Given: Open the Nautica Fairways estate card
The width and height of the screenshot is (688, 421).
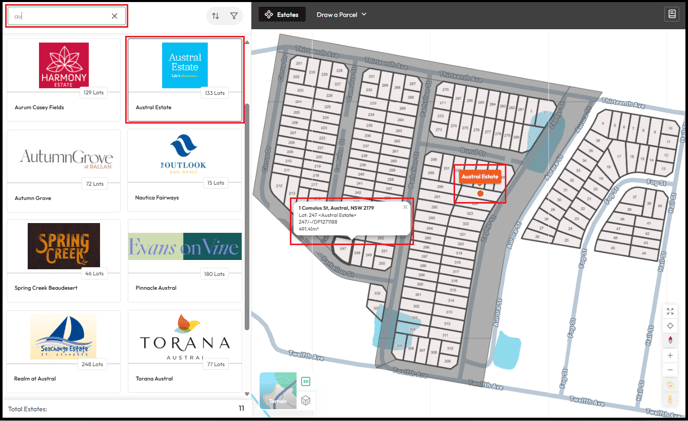Looking at the screenshot, I should (x=184, y=170).
